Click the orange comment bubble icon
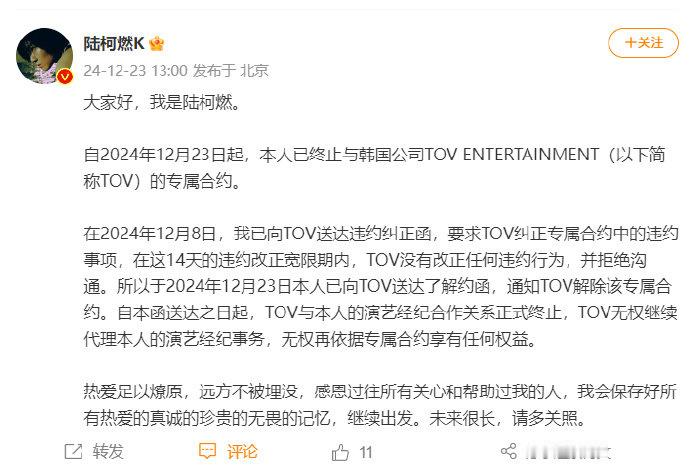Image resolution: width=690 pixels, height=468 pixels. (207, 451)
